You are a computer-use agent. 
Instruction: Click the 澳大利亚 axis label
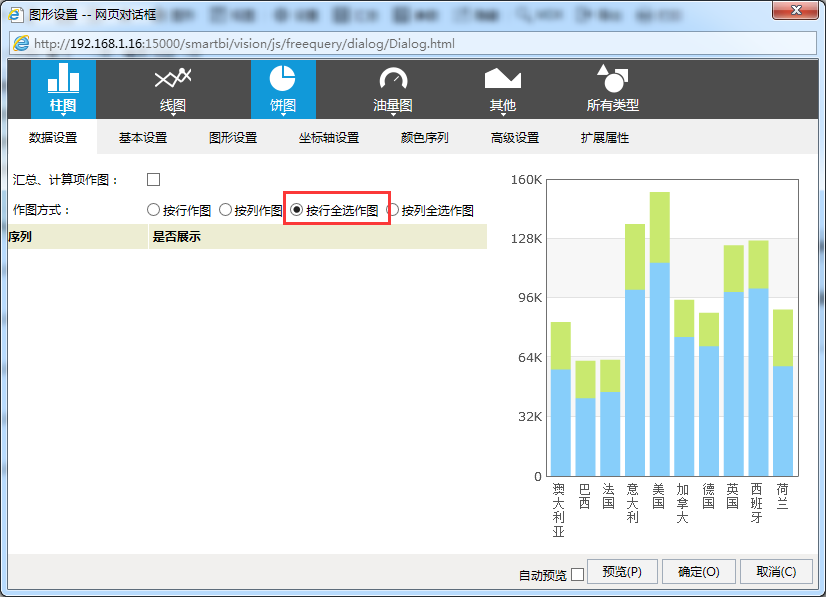[559, 510]
